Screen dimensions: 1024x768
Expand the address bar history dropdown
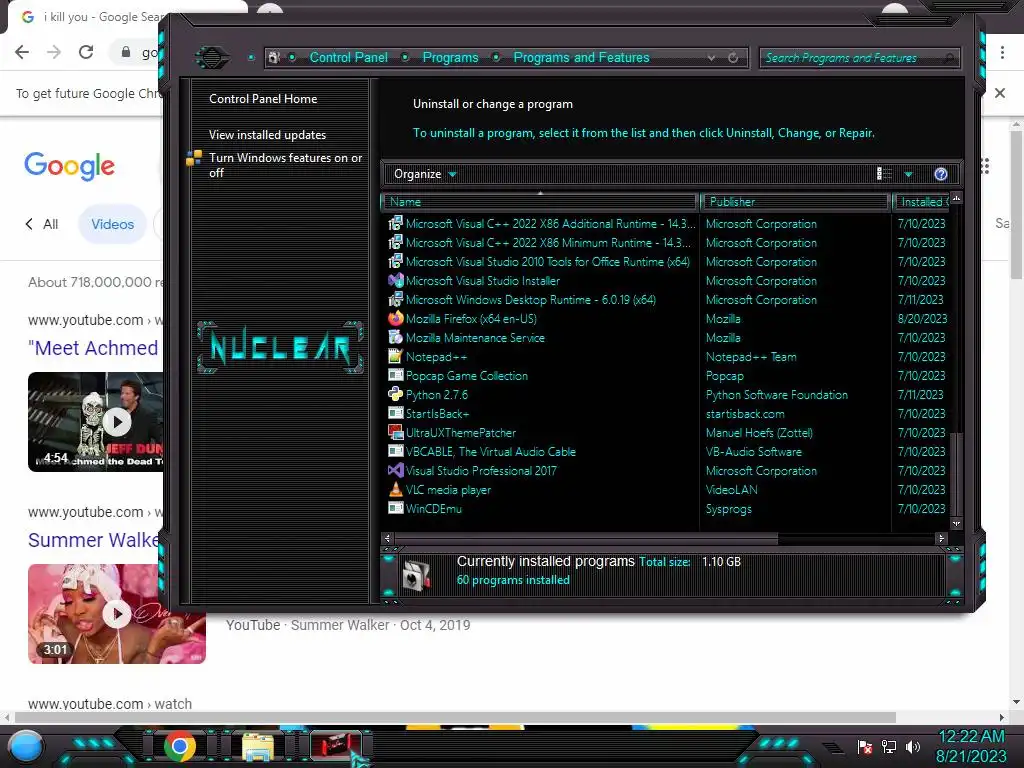click(x=711, y=57)
